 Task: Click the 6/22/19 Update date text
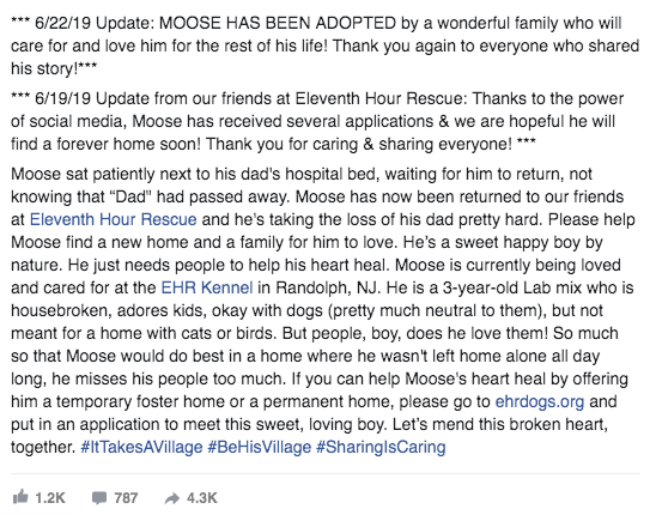coord(95,23)
